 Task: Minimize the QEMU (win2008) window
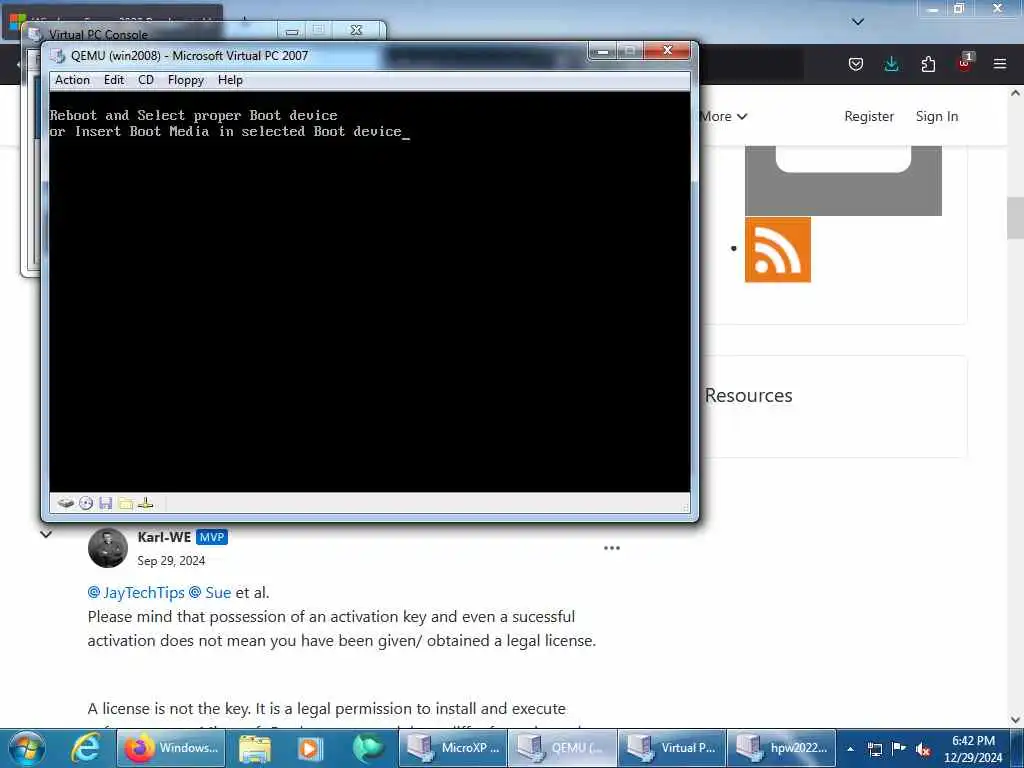pos(603,51)
